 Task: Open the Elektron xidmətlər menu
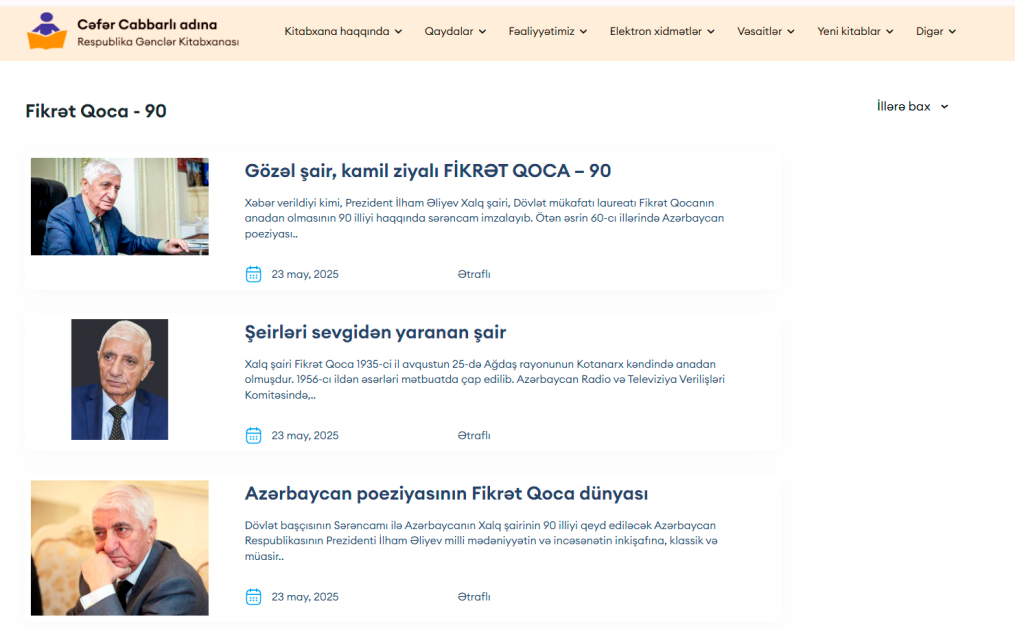tap(662, 31)
